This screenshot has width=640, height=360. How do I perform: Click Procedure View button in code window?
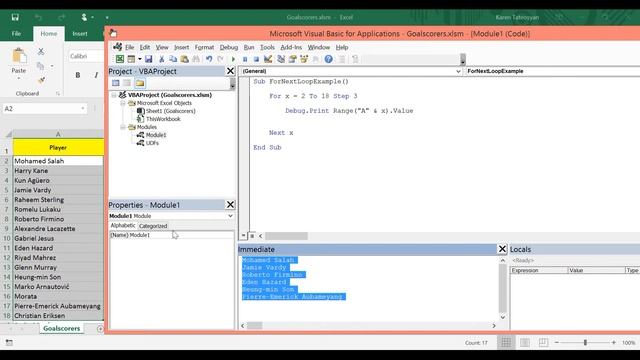pyautogui.click(x=244, y=236)
